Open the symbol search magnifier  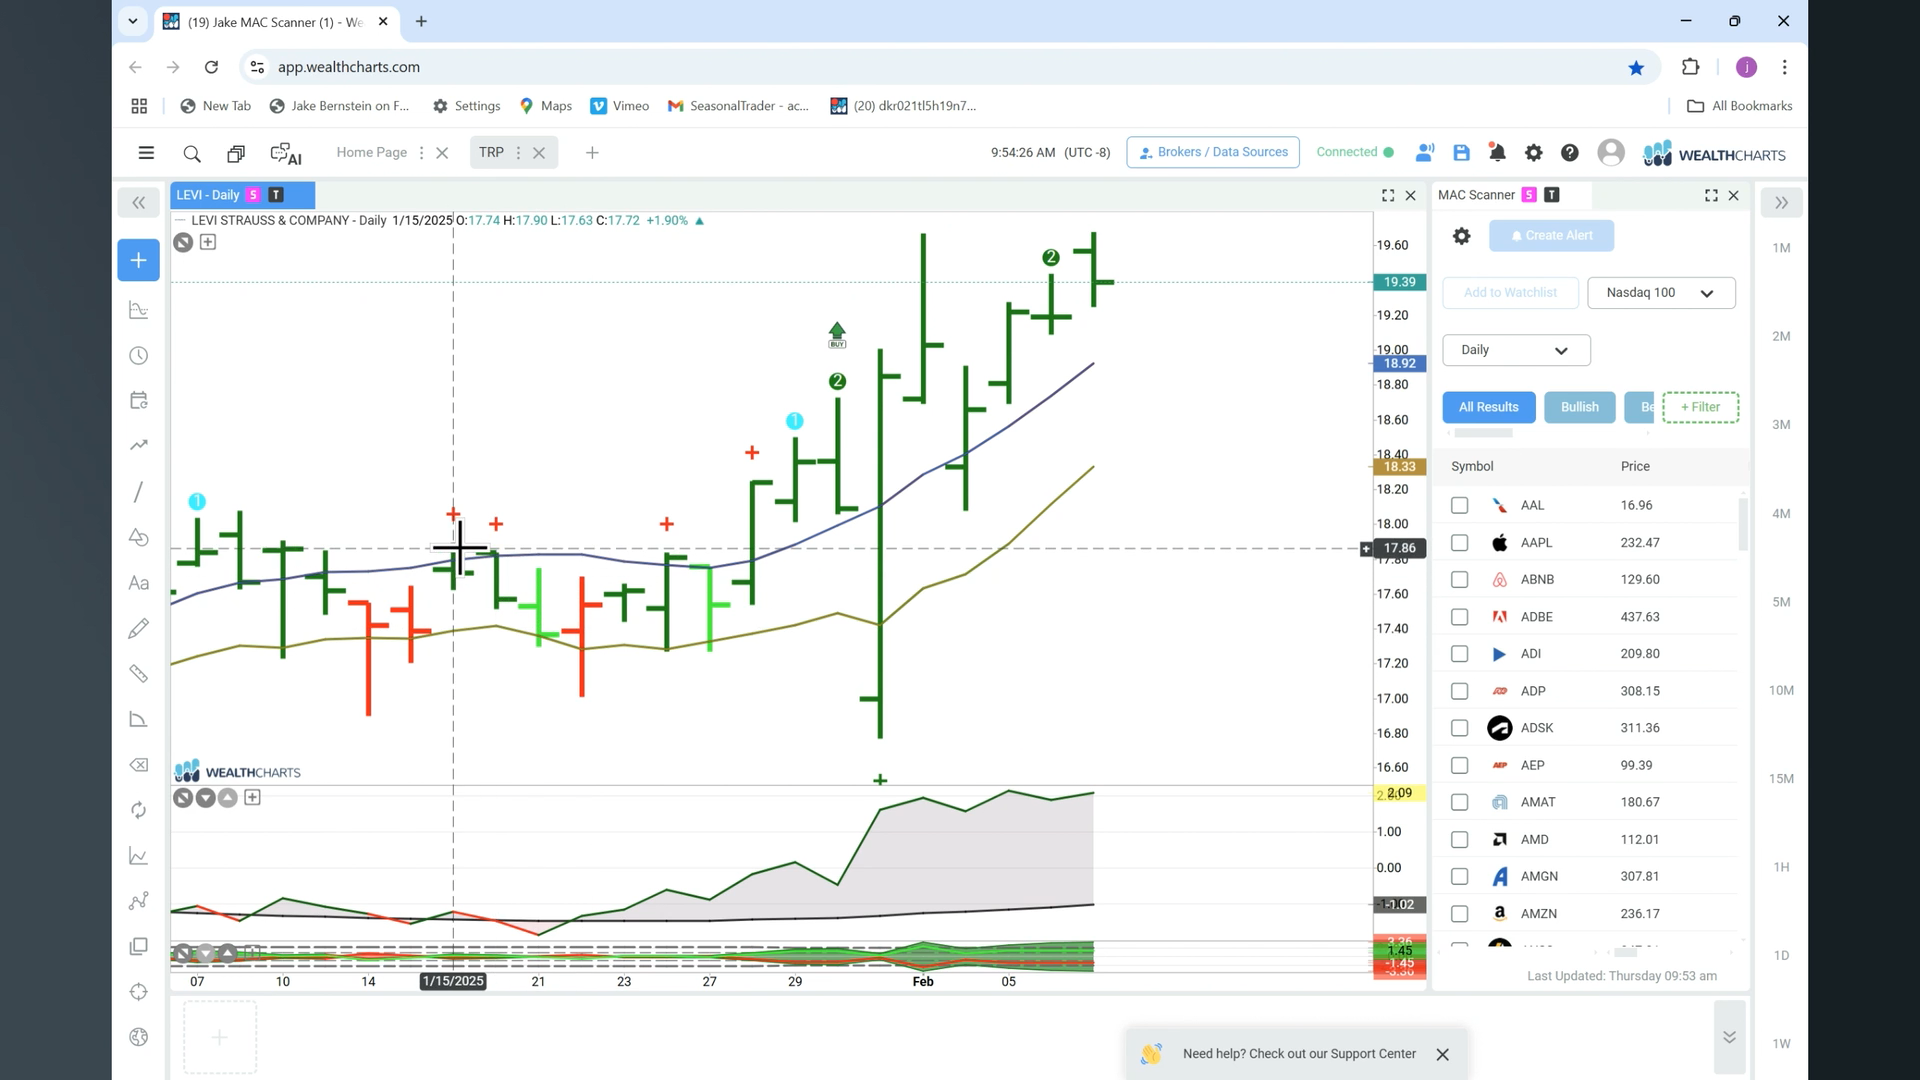click(192, 153)
